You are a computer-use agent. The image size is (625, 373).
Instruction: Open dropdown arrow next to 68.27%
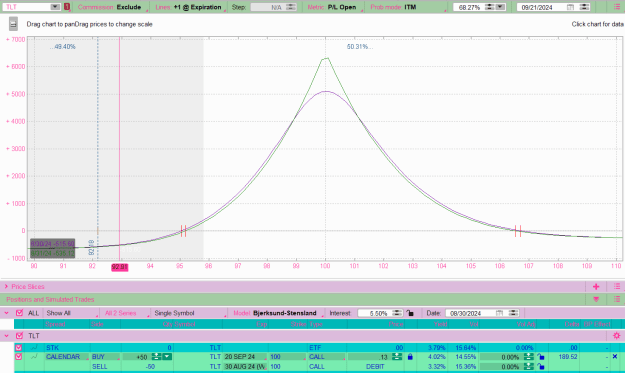(x=500, y=7)
